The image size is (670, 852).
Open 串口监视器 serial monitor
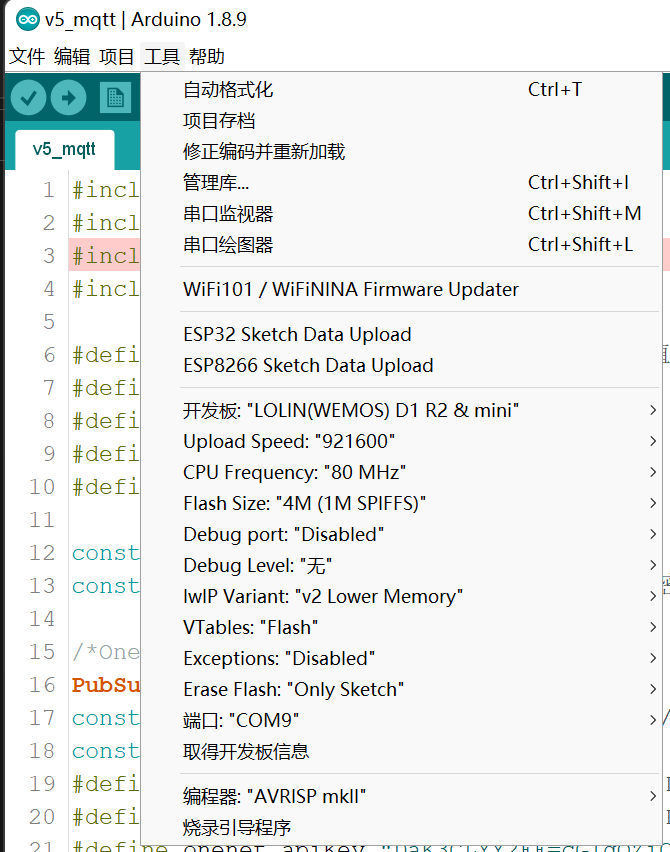(401, 214)
